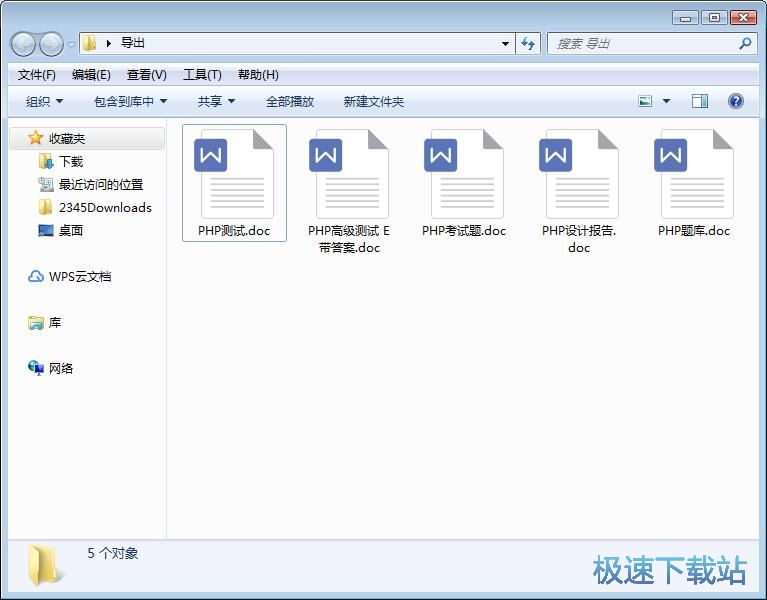Screen dimensions: 767x600
Task: Close the 导出 explorer window
Action: click(743, 18)
